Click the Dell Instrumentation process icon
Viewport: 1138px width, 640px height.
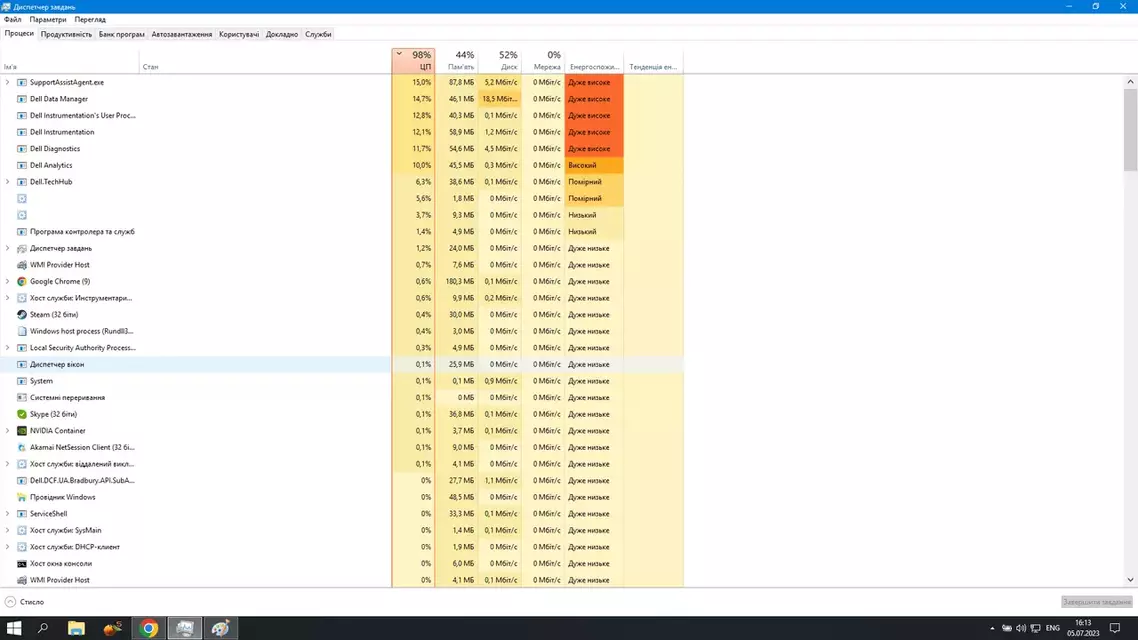(22, 132)
